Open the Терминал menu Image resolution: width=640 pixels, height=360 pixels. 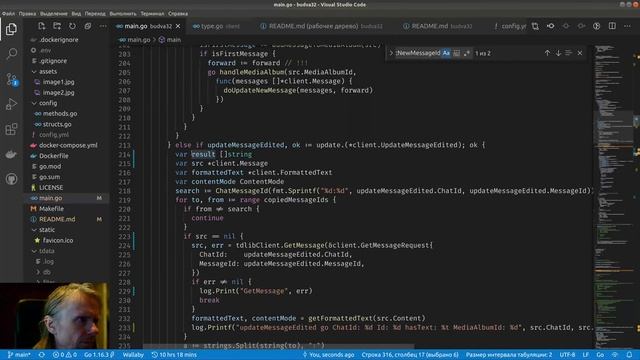pyautogui.click(x=152, y=13)
